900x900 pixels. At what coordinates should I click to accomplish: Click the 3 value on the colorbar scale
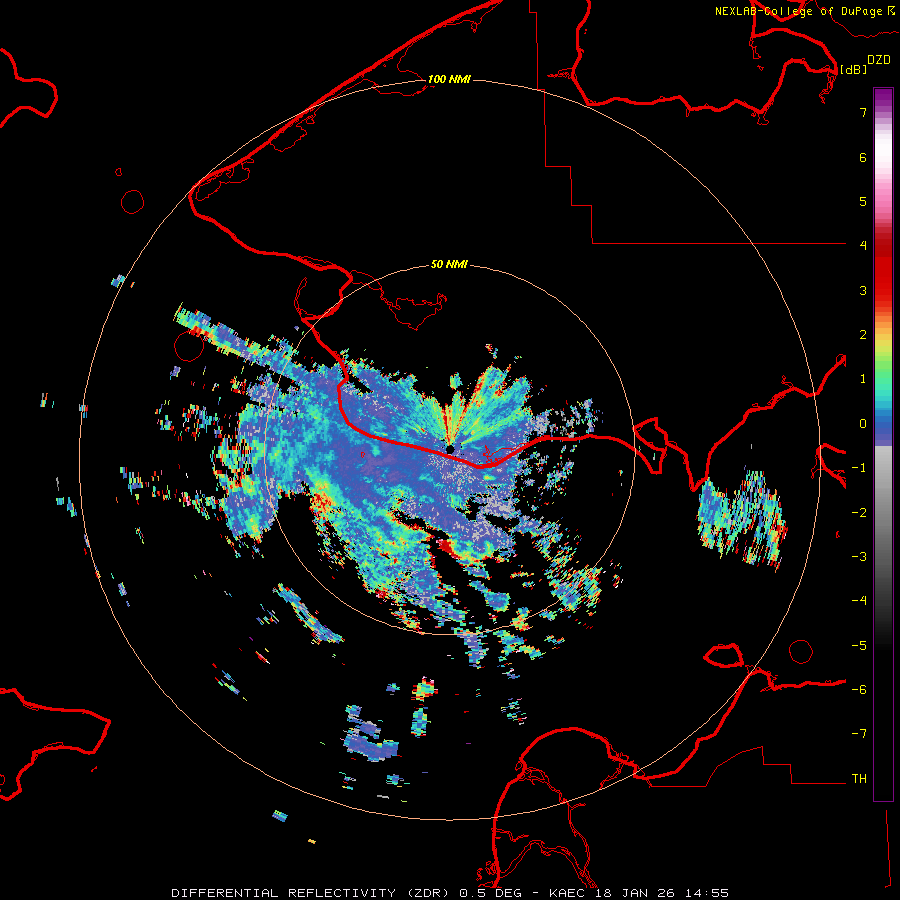pyautogui.click(x=863, y=290)
